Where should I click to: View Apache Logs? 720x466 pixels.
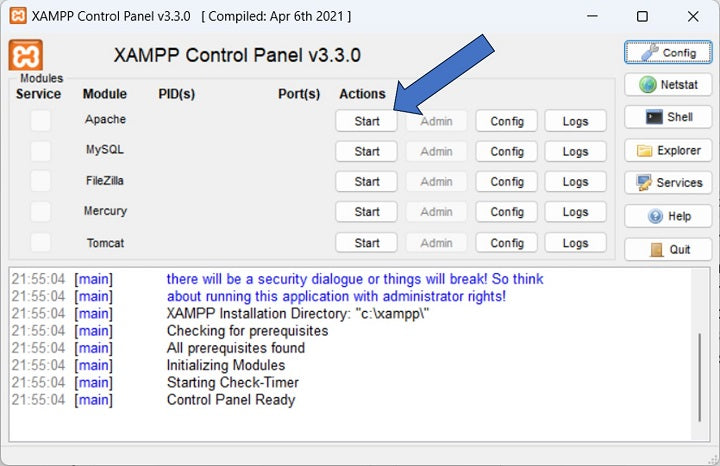pyautogui.click(x=575, y=121)
